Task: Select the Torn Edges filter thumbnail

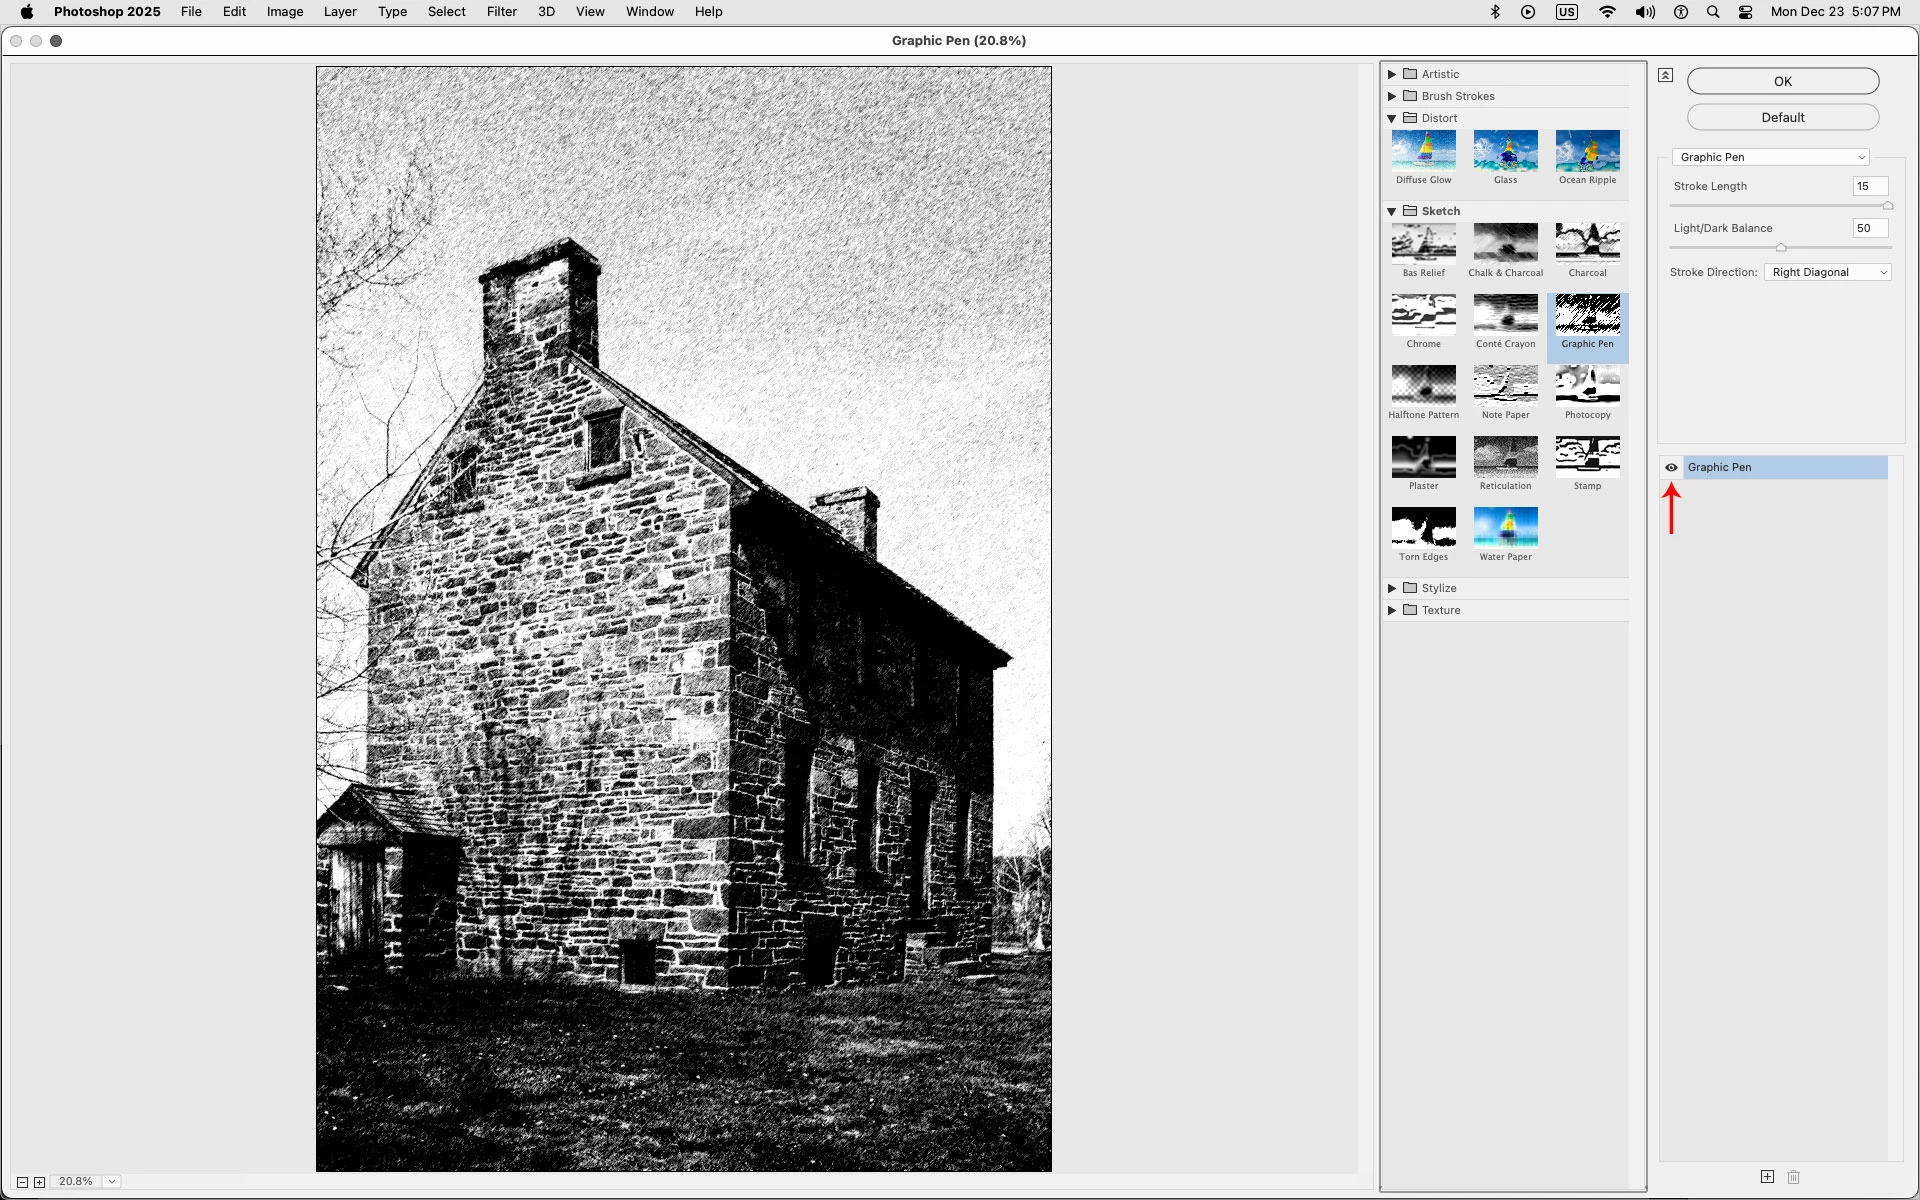Action: 1423,527
